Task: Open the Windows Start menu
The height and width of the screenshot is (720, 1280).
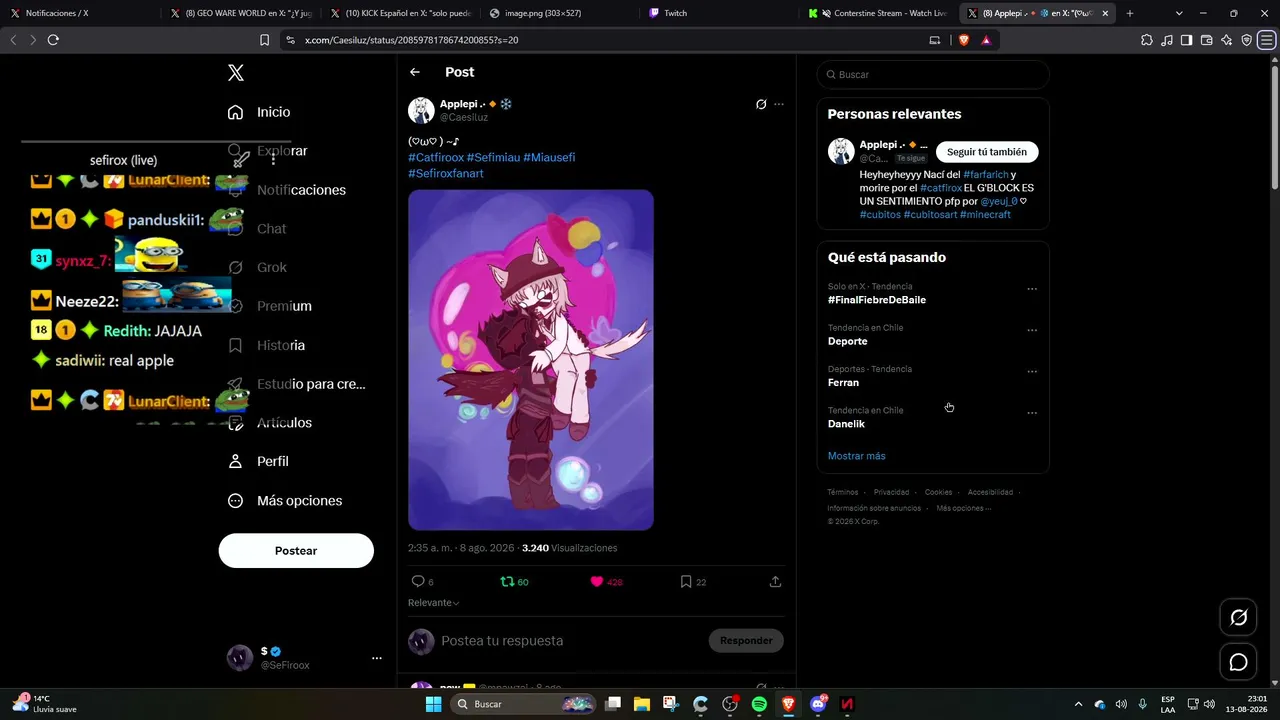Action: (434, 704)
